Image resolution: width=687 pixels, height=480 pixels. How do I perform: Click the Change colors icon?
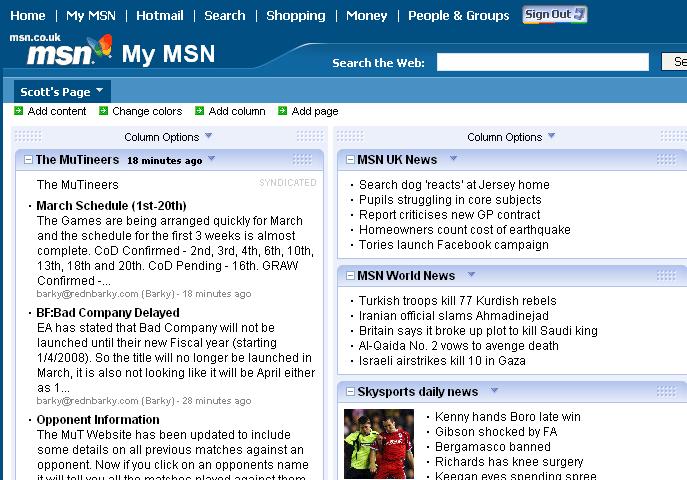(x=104, y=111)
